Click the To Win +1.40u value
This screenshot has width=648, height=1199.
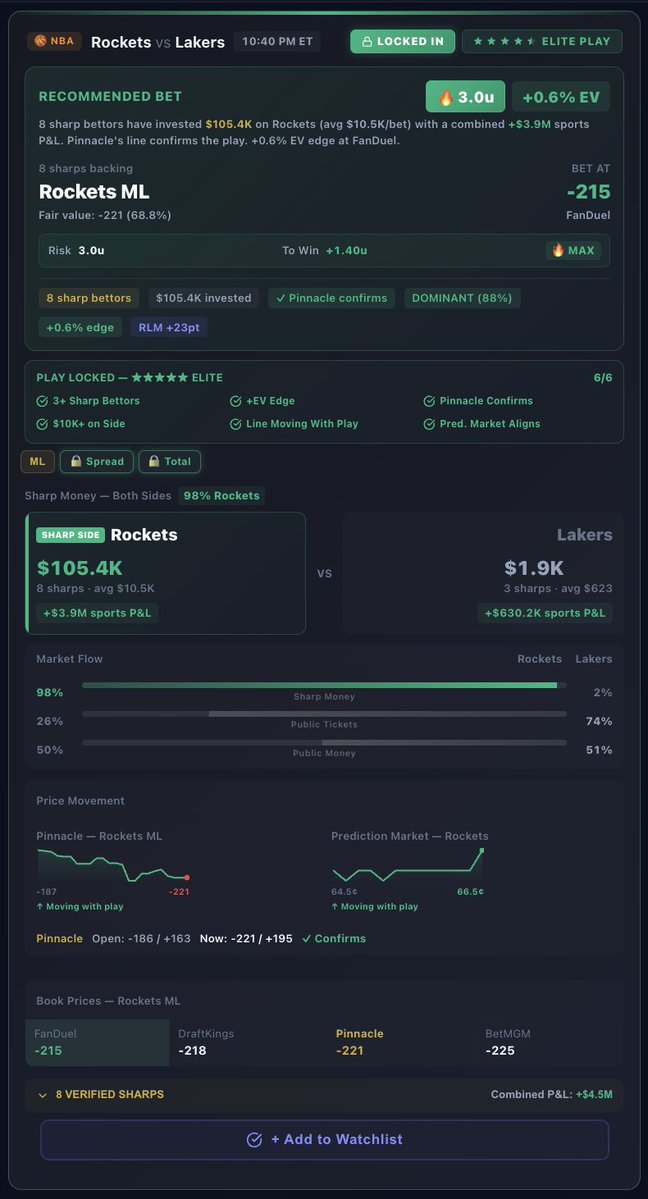pos(346,250)
